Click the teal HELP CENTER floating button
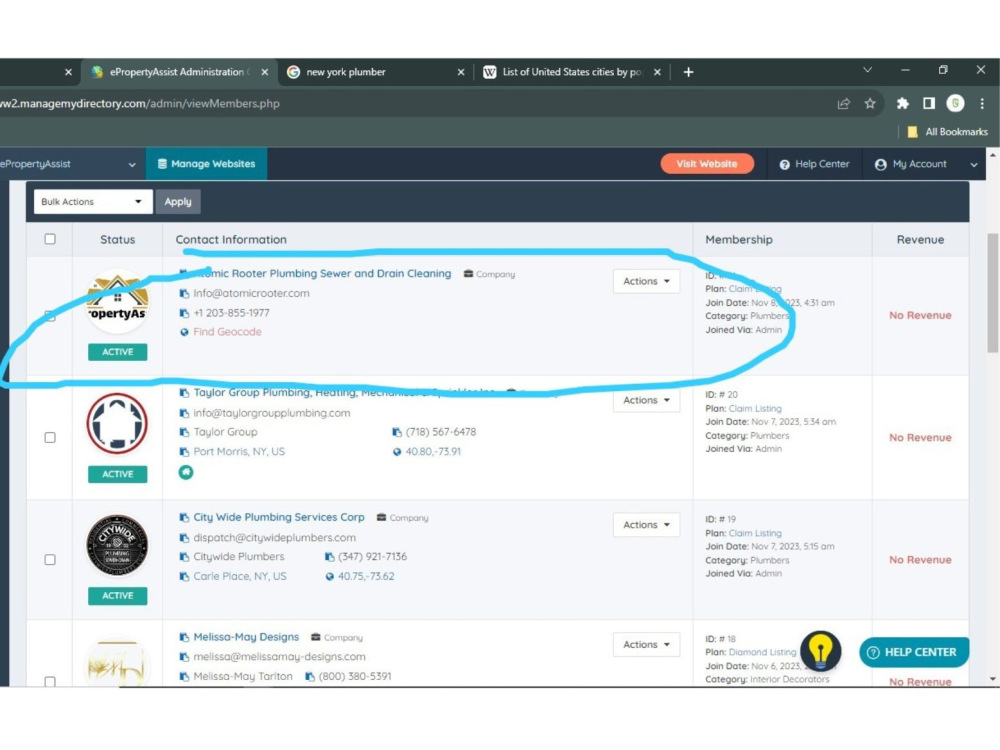The height and width of the screenshot is (750, 1000). [914, 652]
